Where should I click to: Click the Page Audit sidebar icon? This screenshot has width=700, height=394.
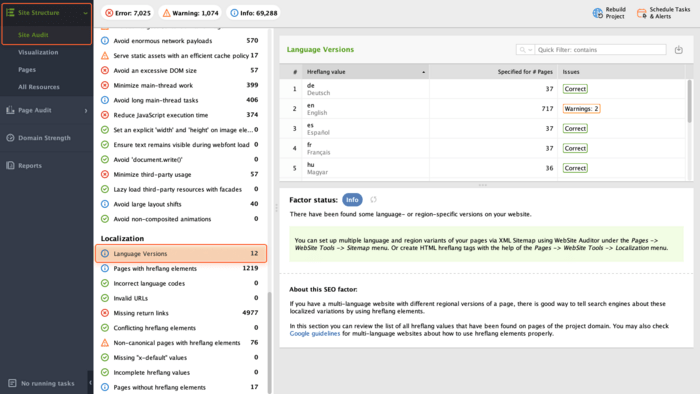pos(10,110)
